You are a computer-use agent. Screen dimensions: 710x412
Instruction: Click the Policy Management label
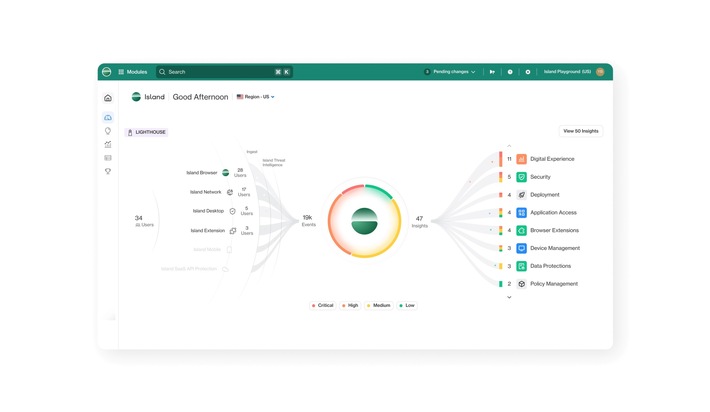click(554, 284)
